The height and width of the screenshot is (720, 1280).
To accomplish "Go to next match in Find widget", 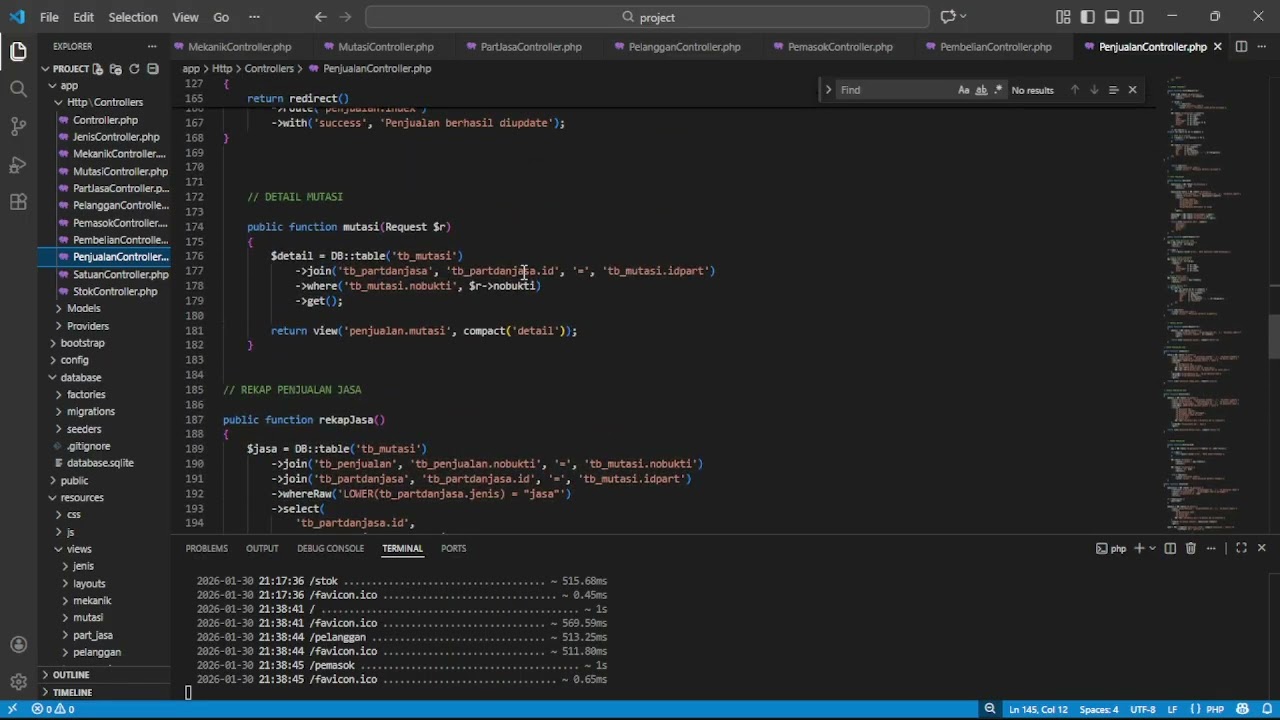I will [x=1094, y=90].
